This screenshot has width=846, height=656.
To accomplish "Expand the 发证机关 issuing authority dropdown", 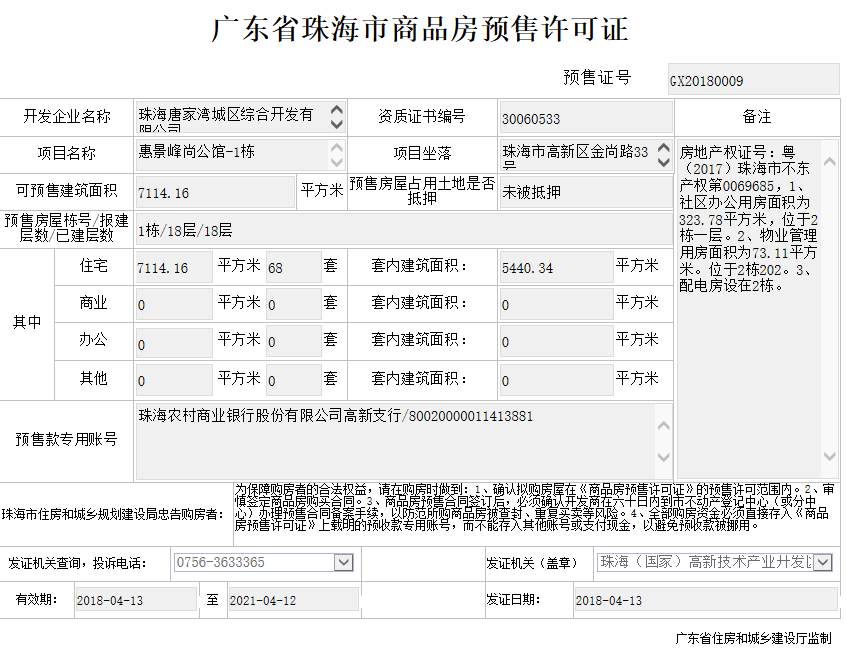I will click(822, 563).
